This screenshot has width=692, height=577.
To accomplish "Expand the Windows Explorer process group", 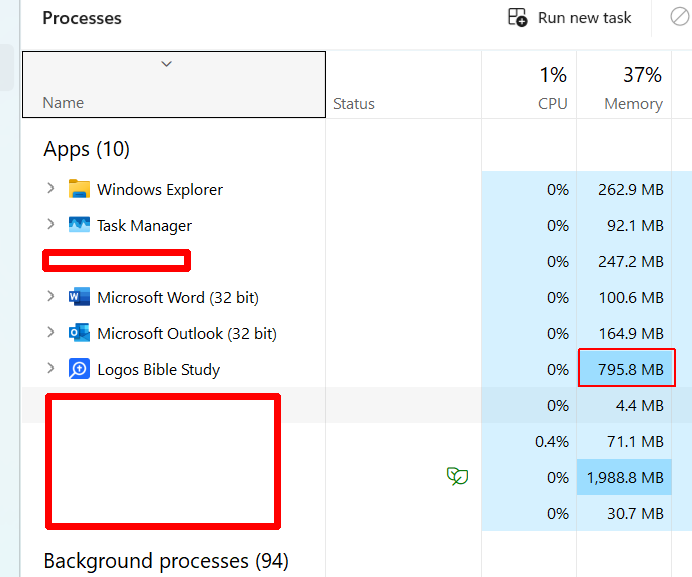I will (x=51, y=189).
